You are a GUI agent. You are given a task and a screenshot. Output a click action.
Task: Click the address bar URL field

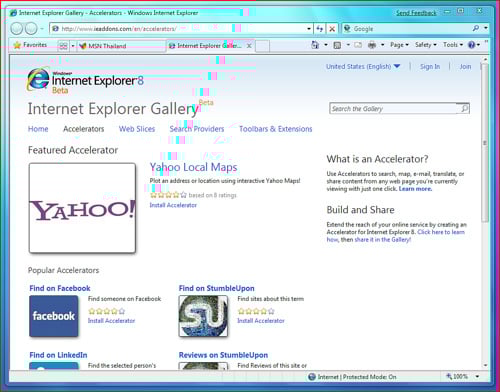(178, 29)
